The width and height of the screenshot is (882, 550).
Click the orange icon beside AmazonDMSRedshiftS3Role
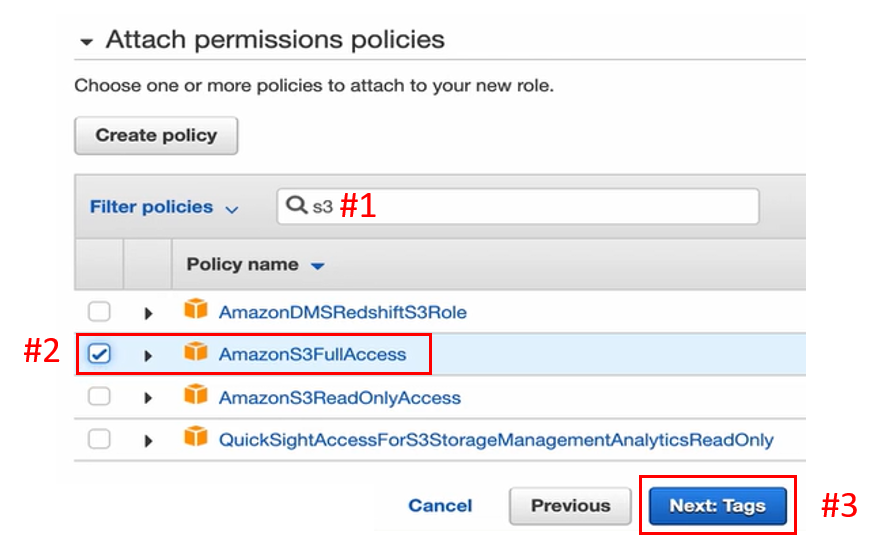tap(196, 311)
